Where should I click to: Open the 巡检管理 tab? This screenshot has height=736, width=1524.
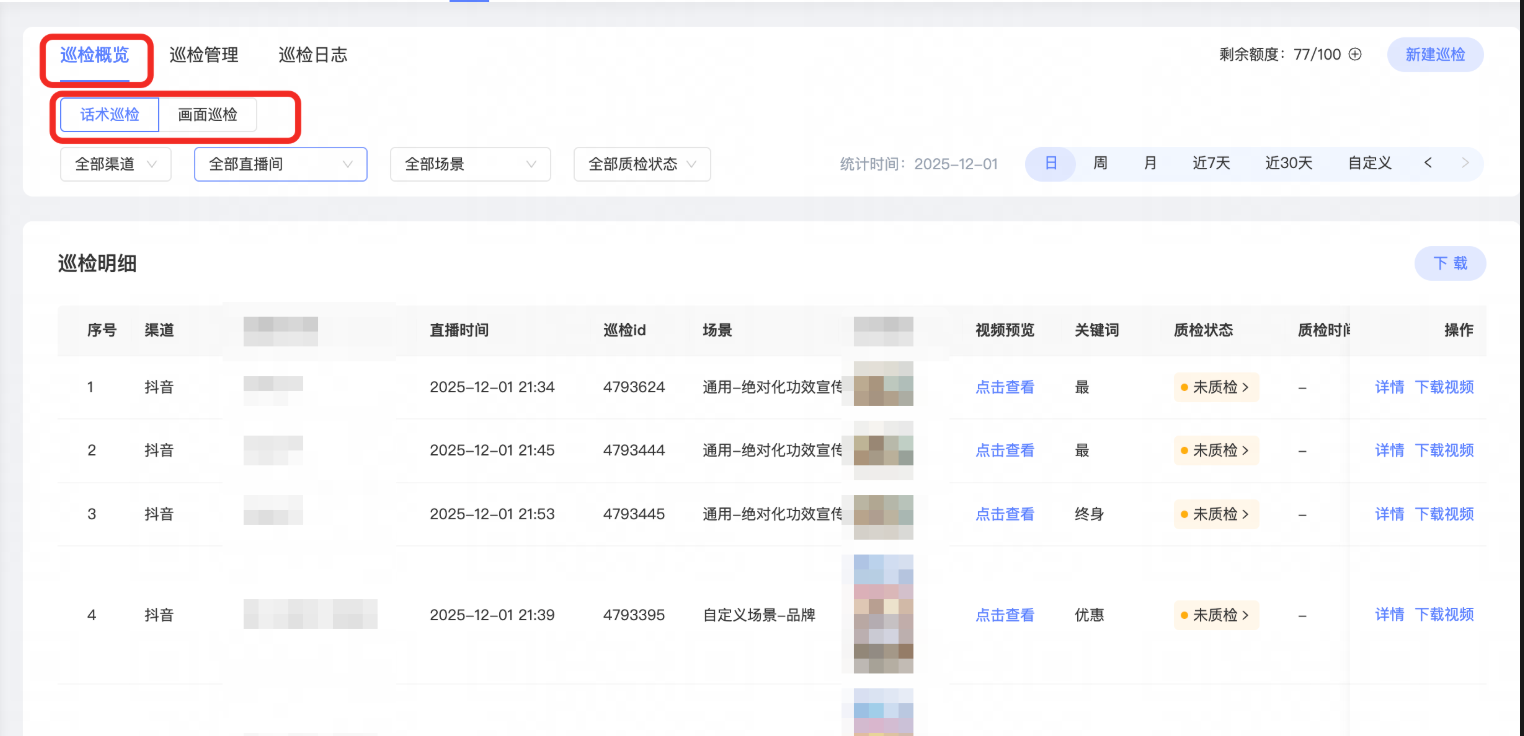[x=204, y=55]
